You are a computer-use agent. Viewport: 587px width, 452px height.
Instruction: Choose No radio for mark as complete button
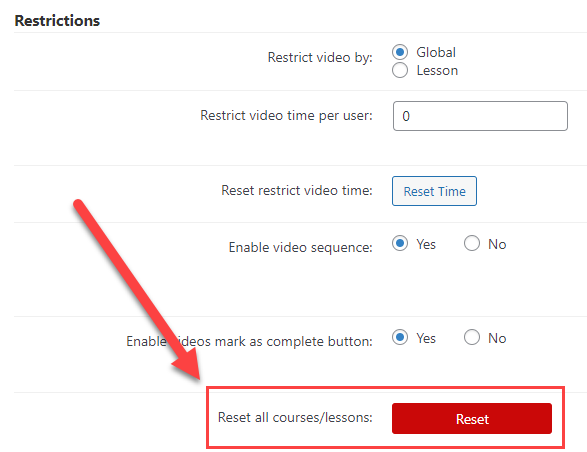[472, 337]
